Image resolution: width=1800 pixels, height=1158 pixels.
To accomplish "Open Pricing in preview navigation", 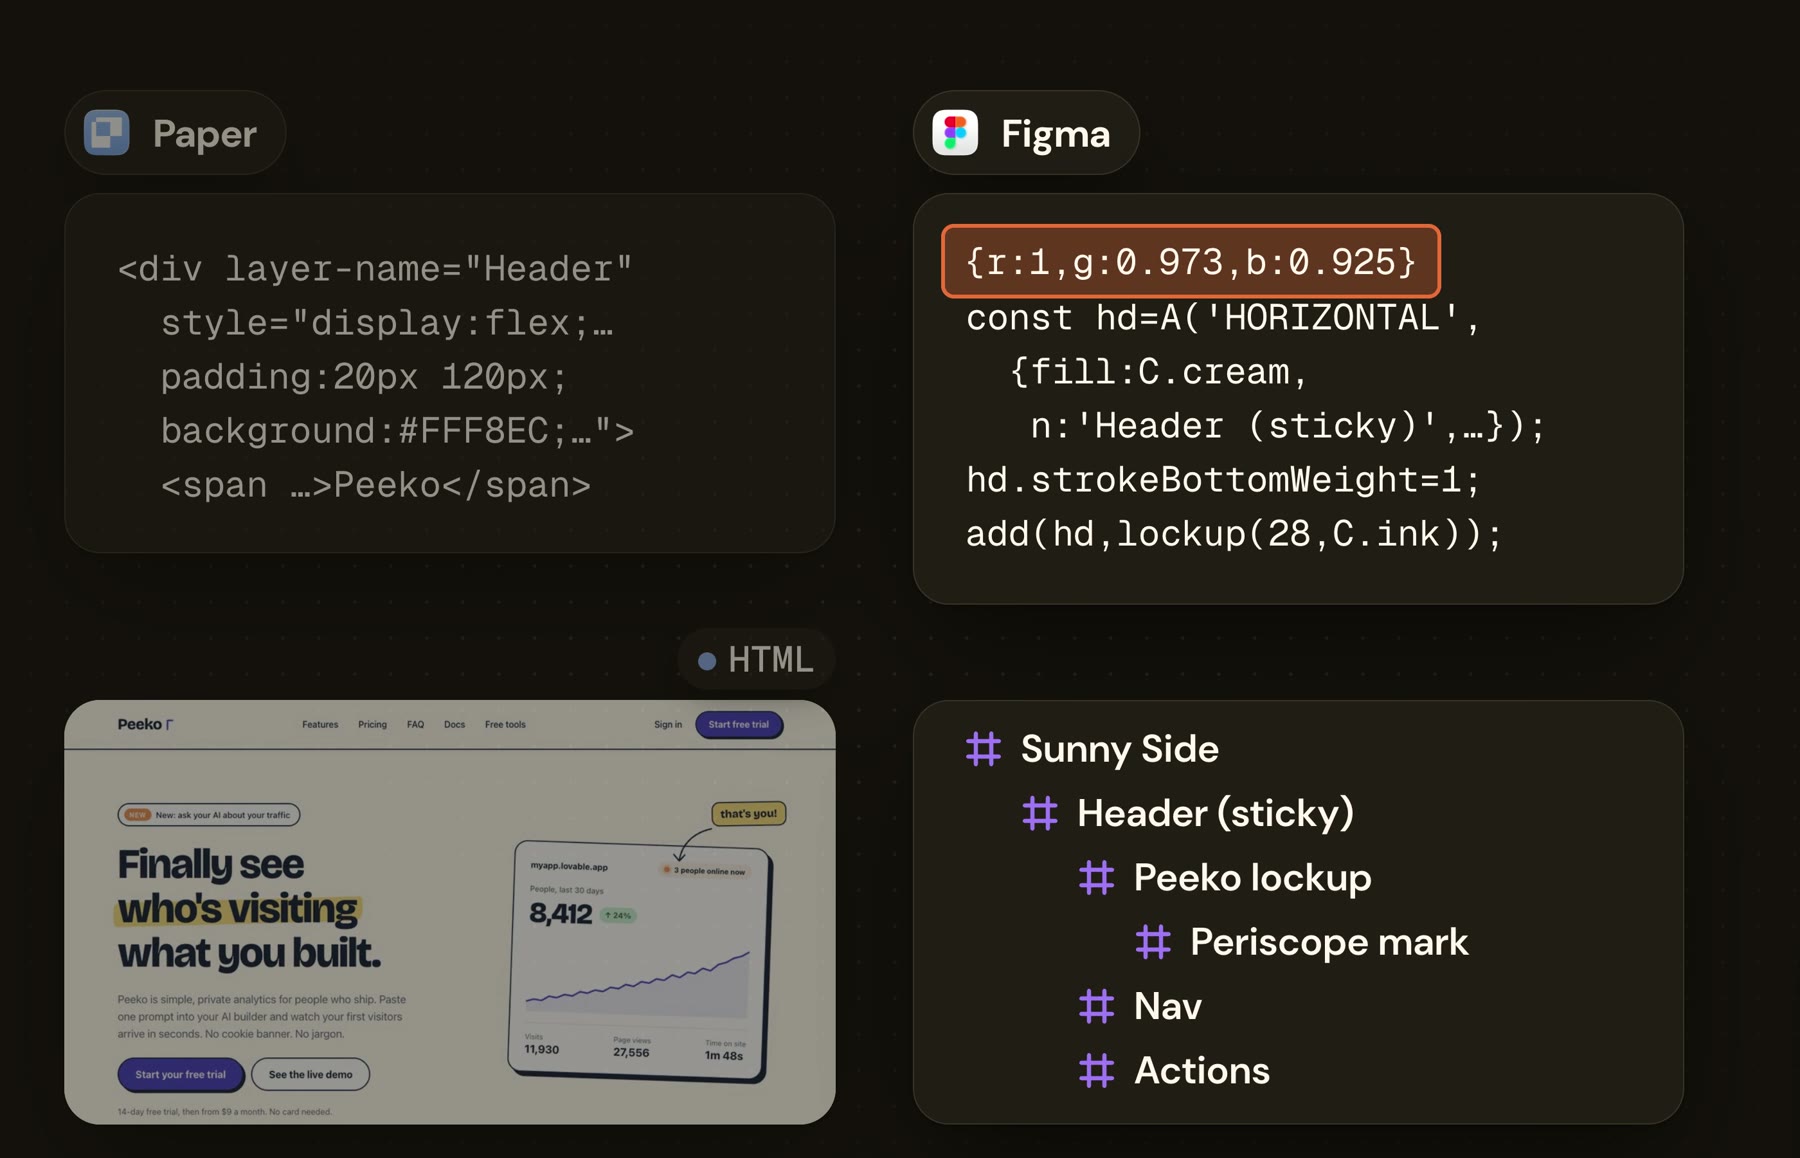I will click(372, 725).
